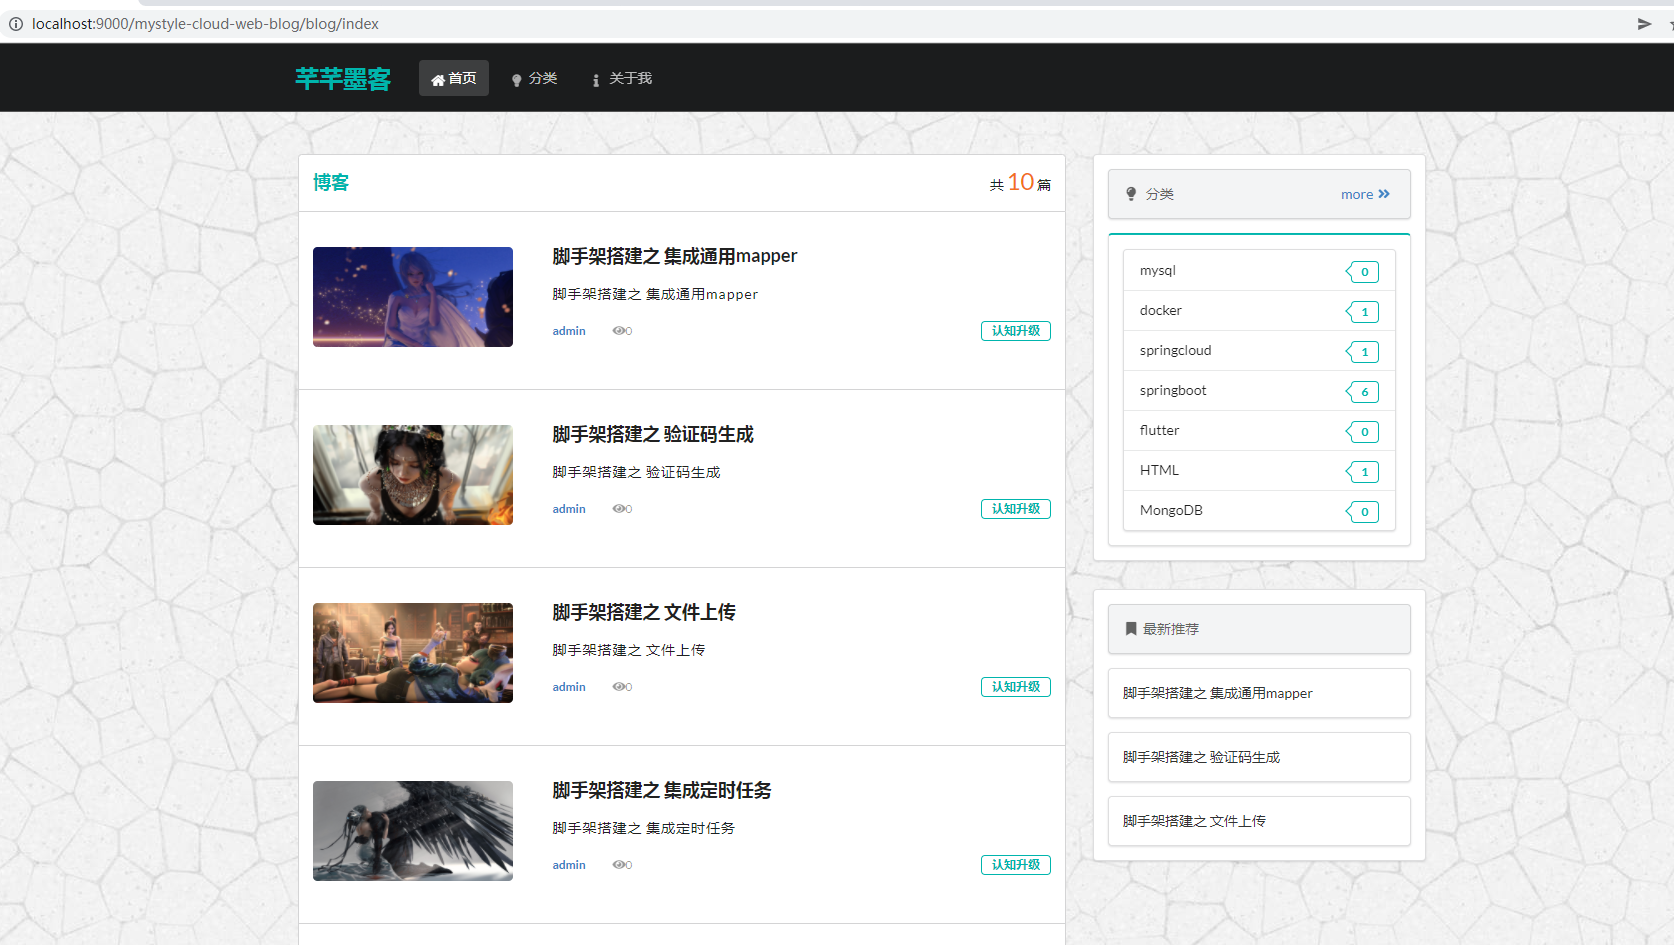Click the site info icon in address bar

coord(16,24)
